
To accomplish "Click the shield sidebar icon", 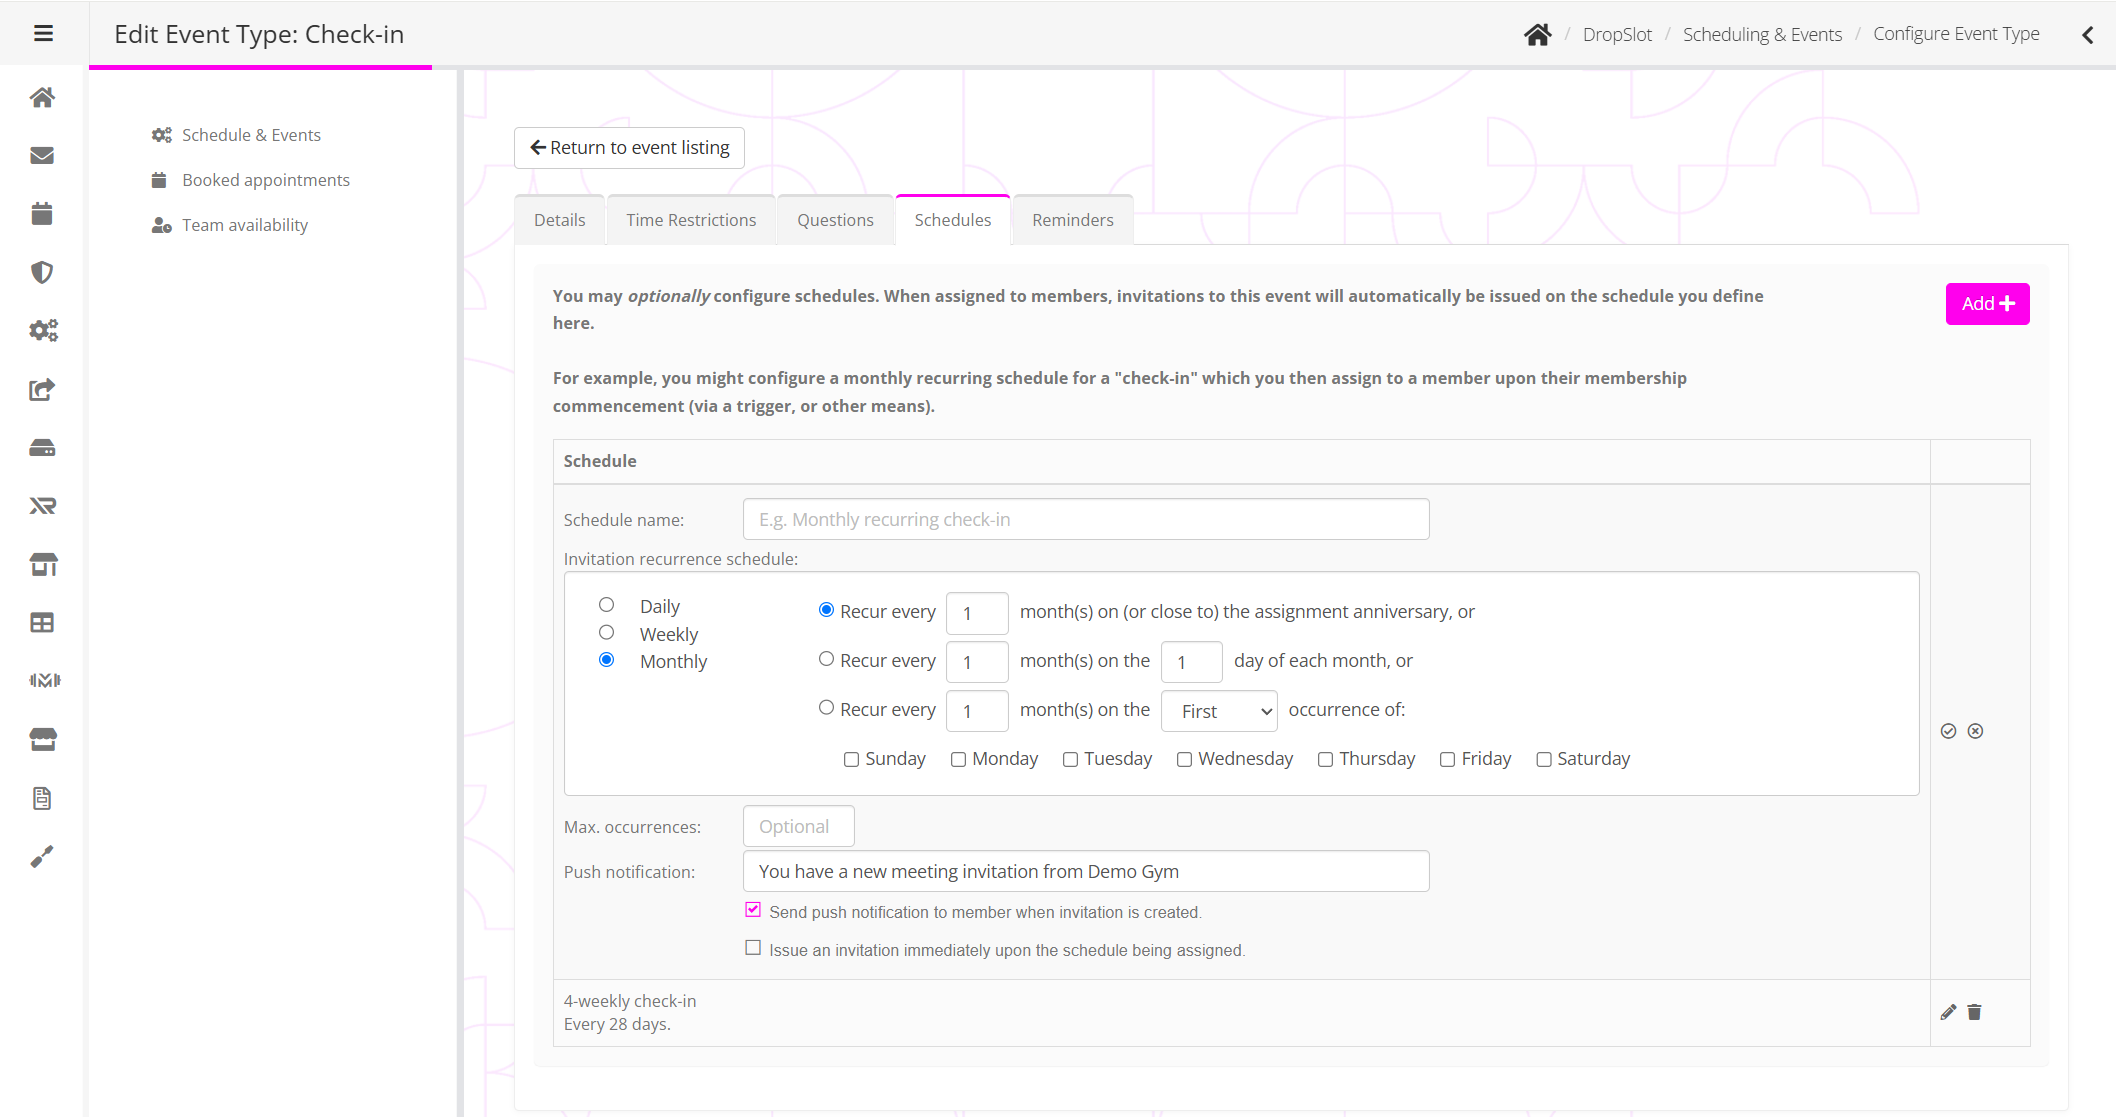I will [42, 272].
